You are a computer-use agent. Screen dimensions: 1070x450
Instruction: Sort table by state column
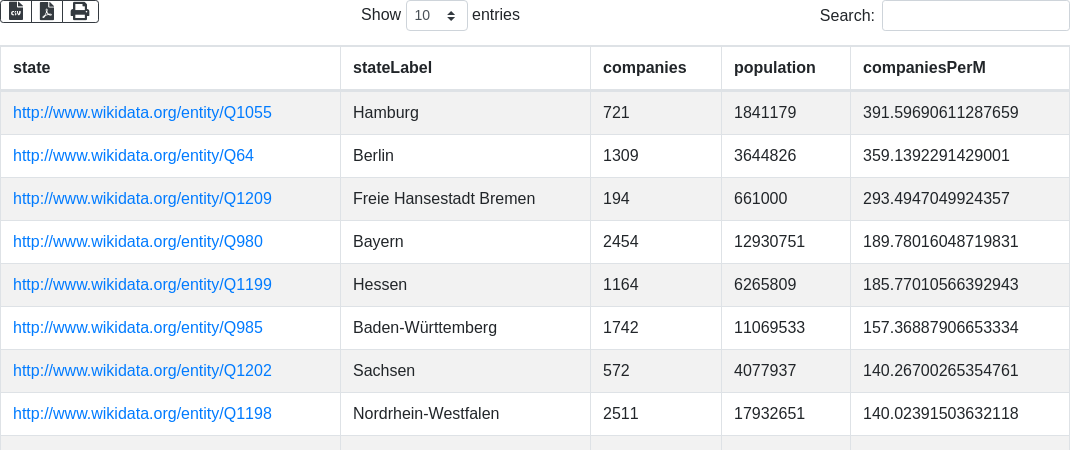point(32,68)
